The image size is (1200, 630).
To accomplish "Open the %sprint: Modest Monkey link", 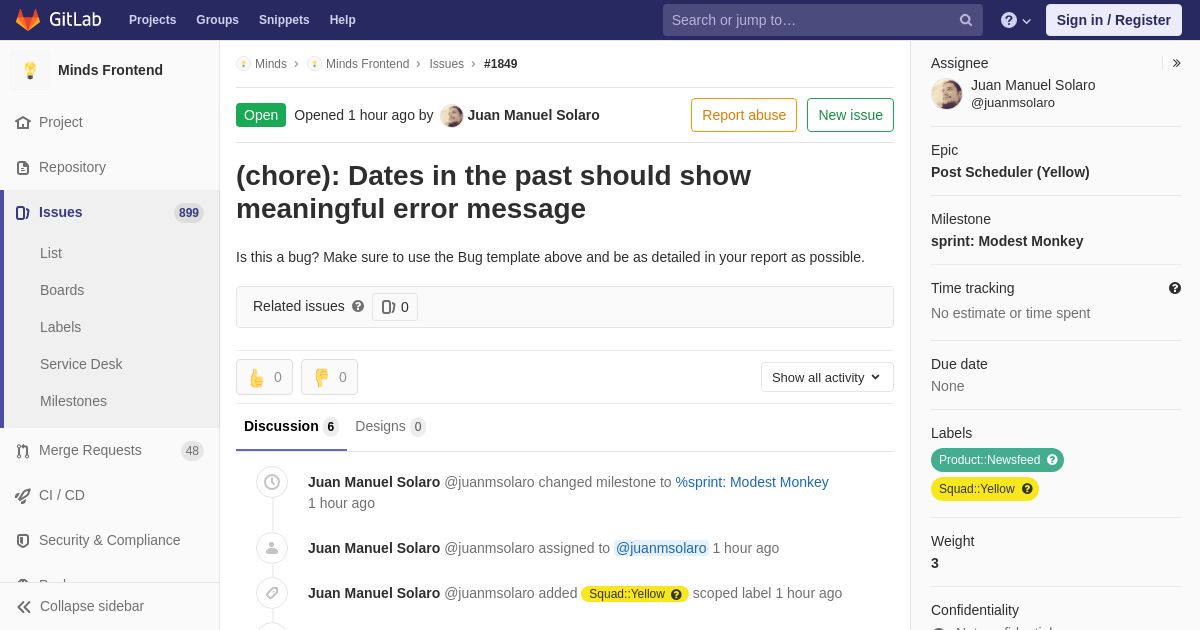I will pyautogui.click(x=752, y=482).
